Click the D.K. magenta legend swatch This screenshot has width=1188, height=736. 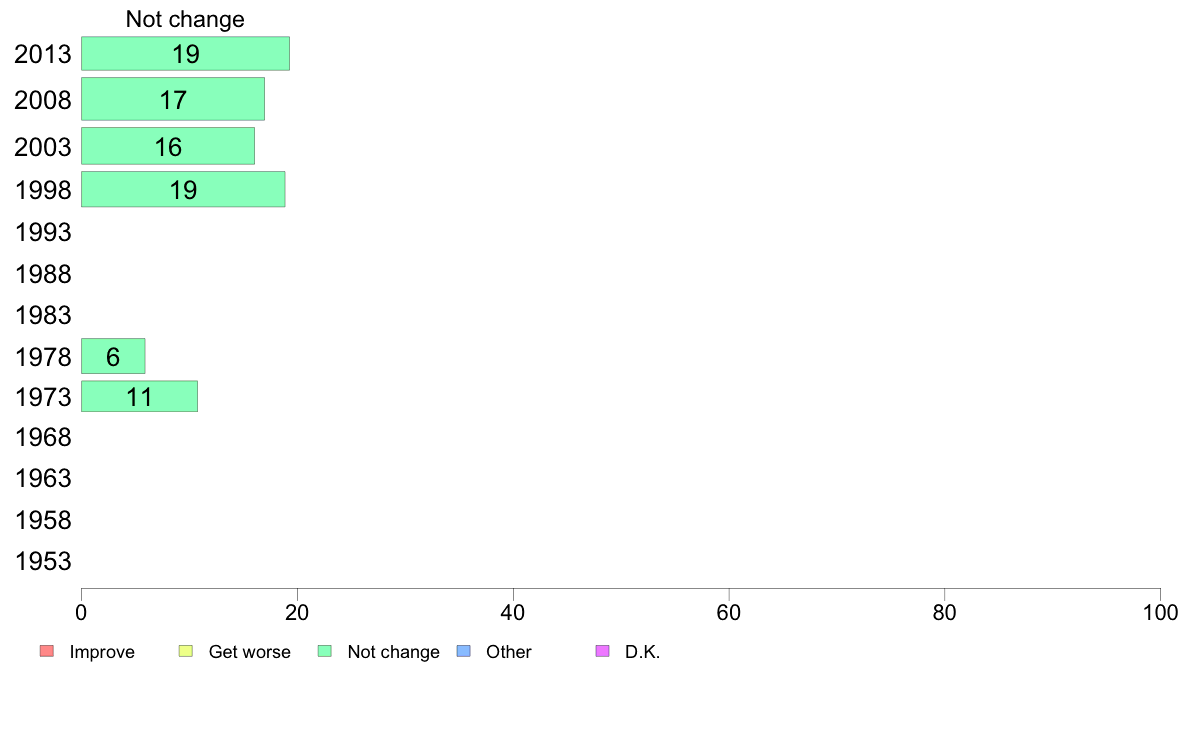click(x=603, y=651)
